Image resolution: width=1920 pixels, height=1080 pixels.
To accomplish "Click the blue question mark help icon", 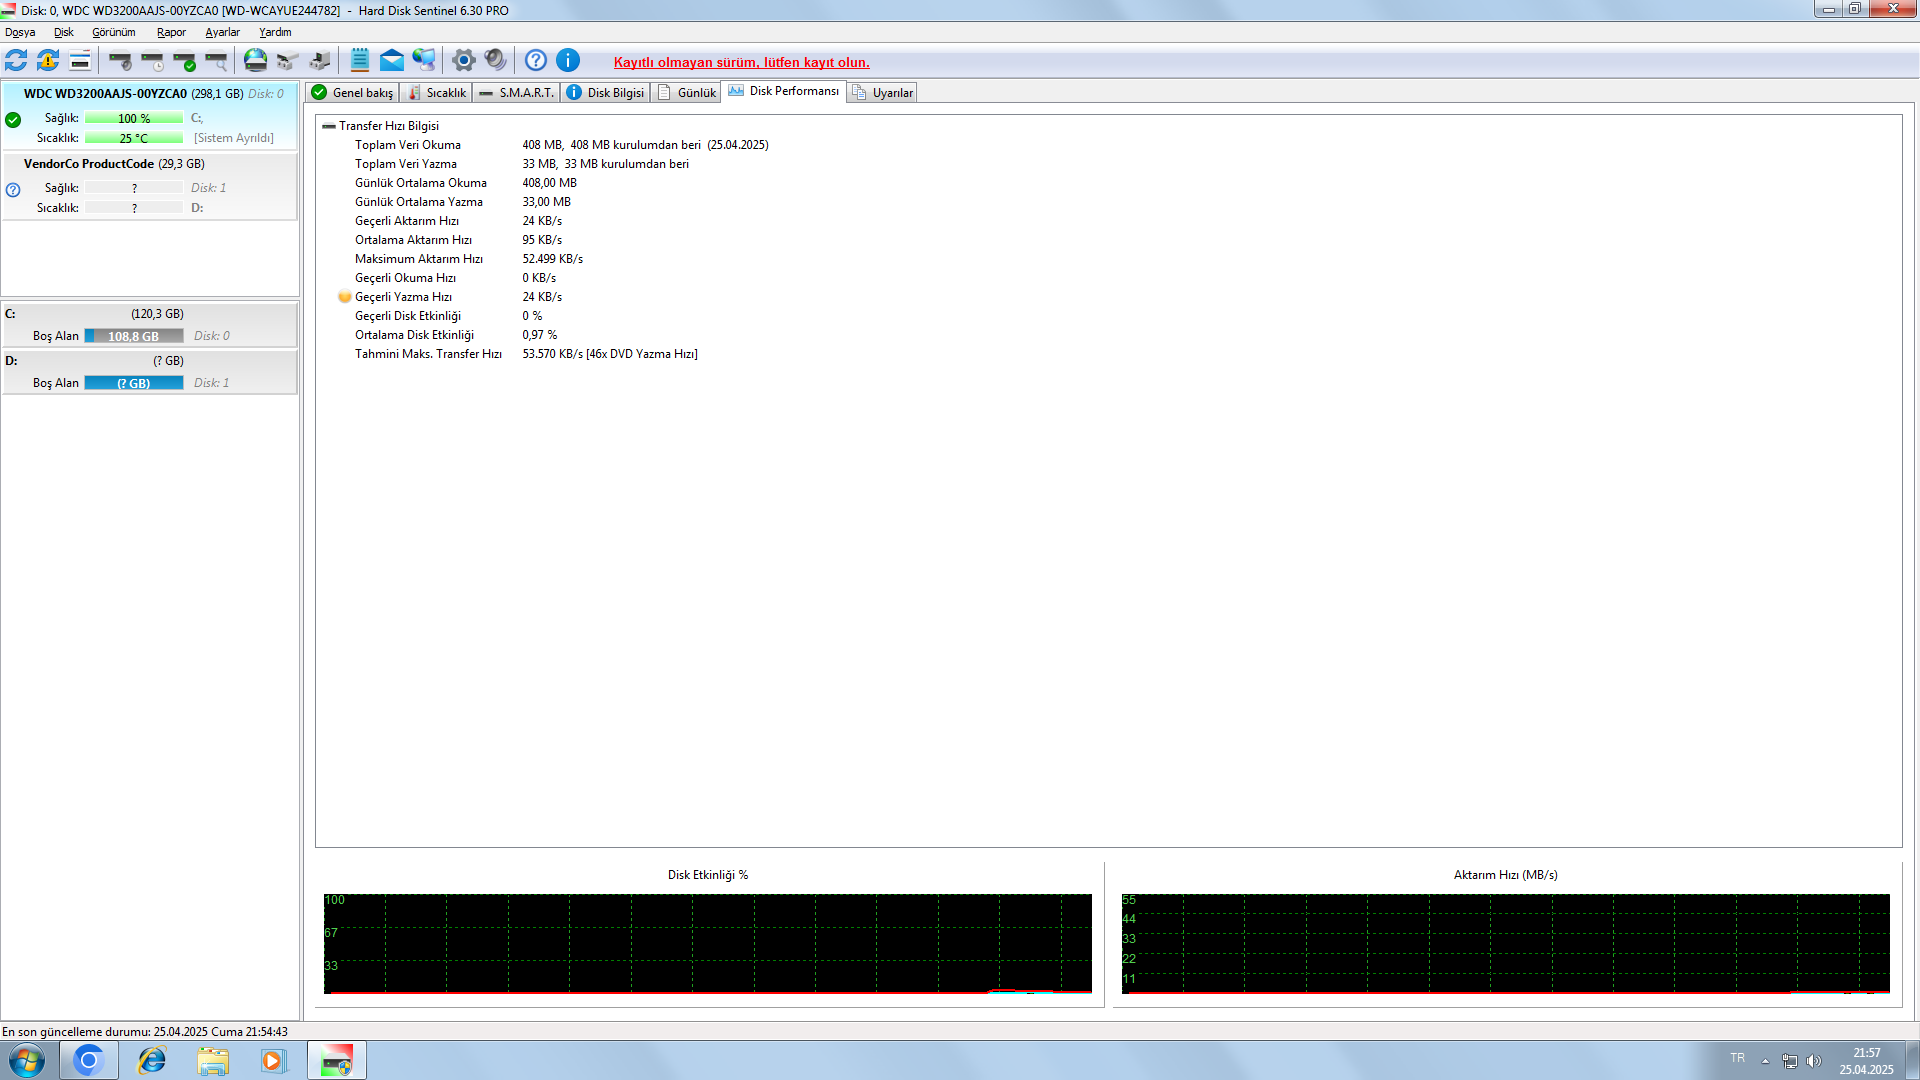I will coord(536,61).
